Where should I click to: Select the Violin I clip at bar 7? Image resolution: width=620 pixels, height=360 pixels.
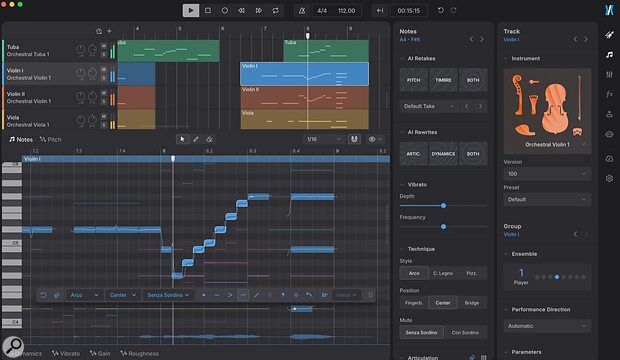[x=304, y=74]
